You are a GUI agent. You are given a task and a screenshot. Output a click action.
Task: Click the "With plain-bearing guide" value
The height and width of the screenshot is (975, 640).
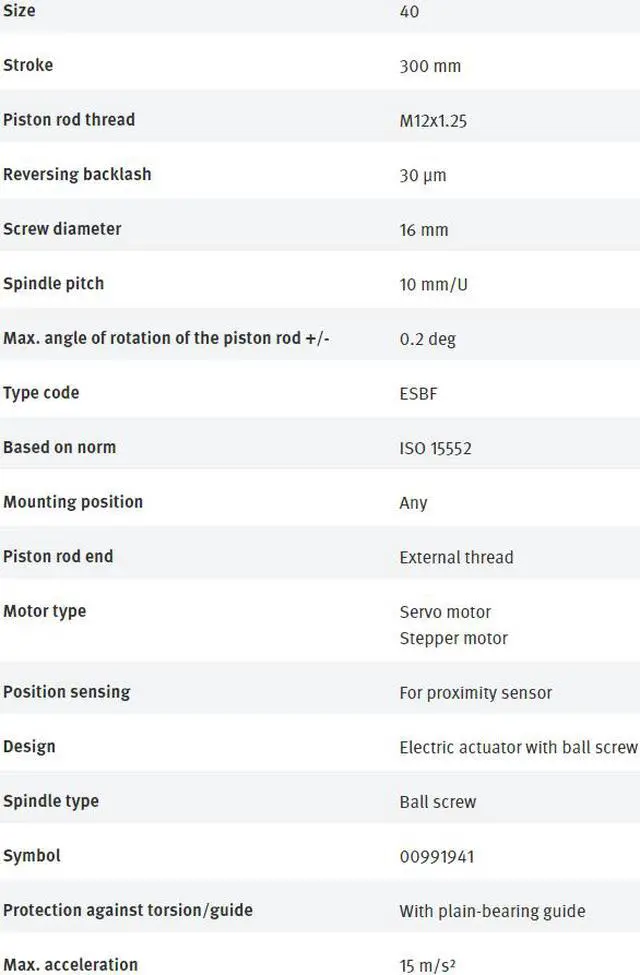click(492, 911)
